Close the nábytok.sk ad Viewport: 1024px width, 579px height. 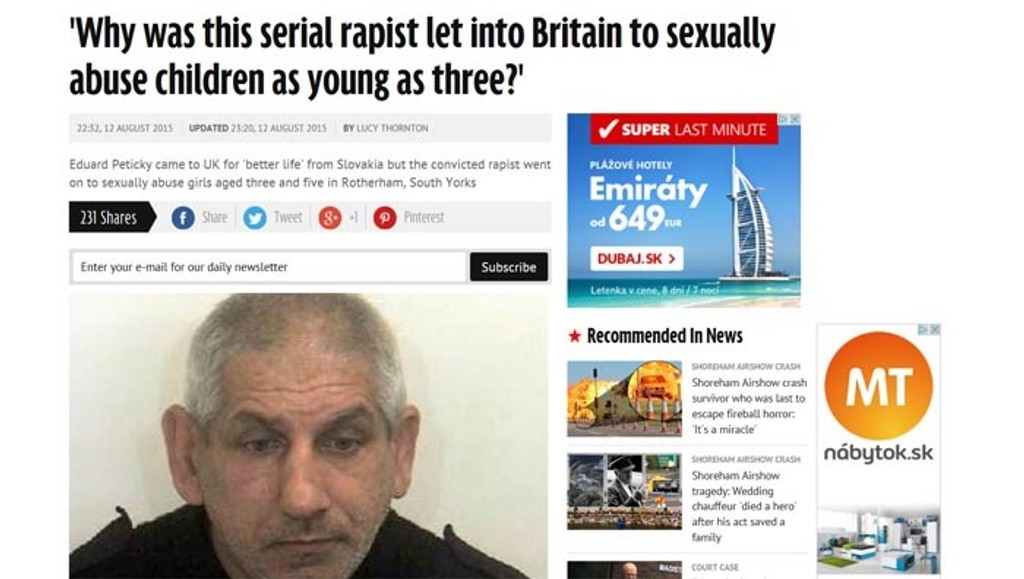935,330
